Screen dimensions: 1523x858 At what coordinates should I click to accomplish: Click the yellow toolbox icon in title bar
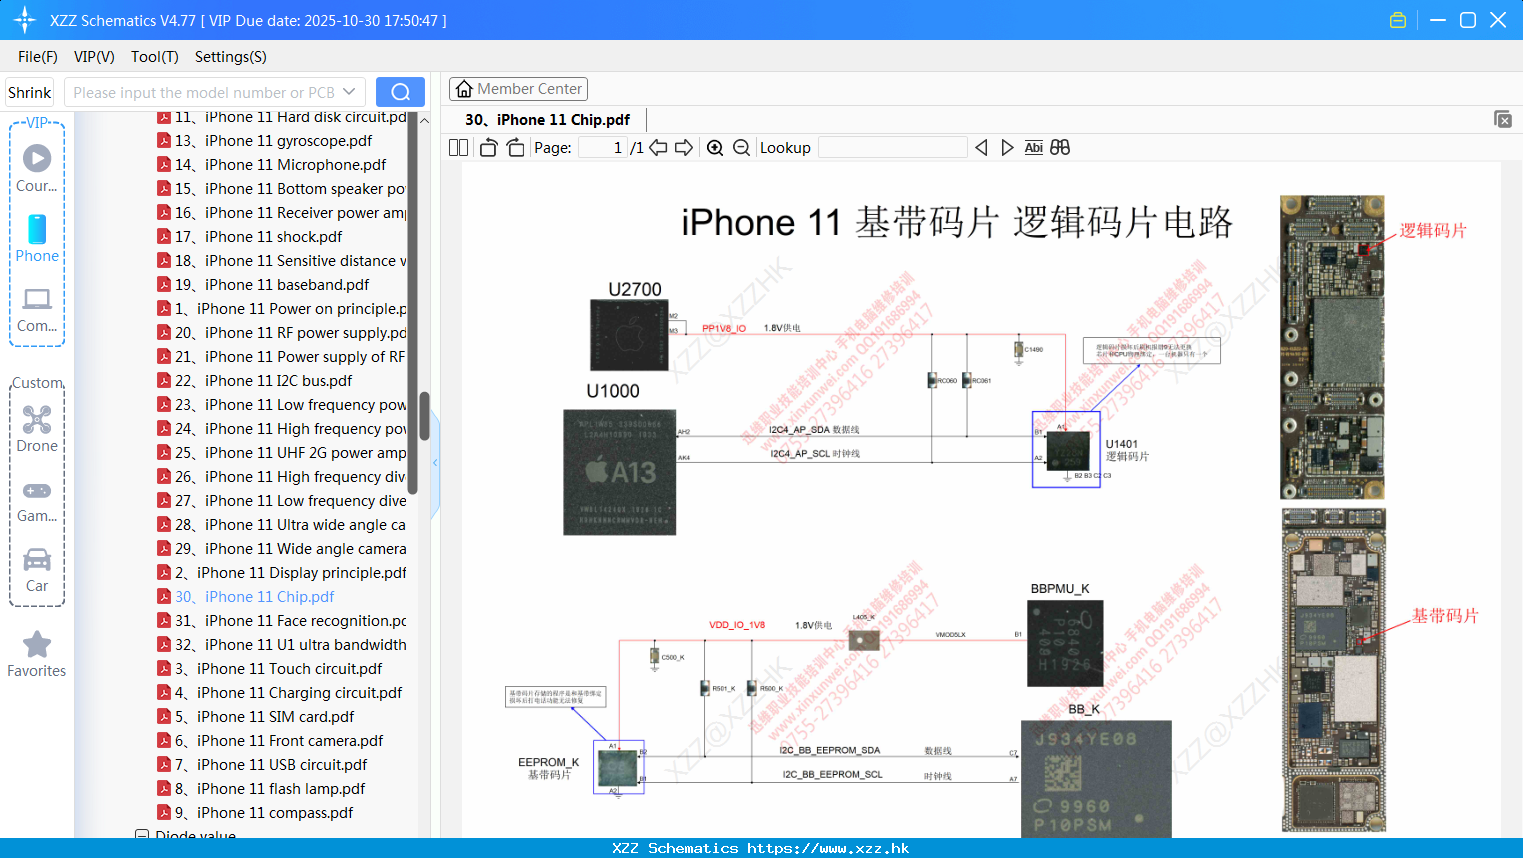click(1398, 20)
